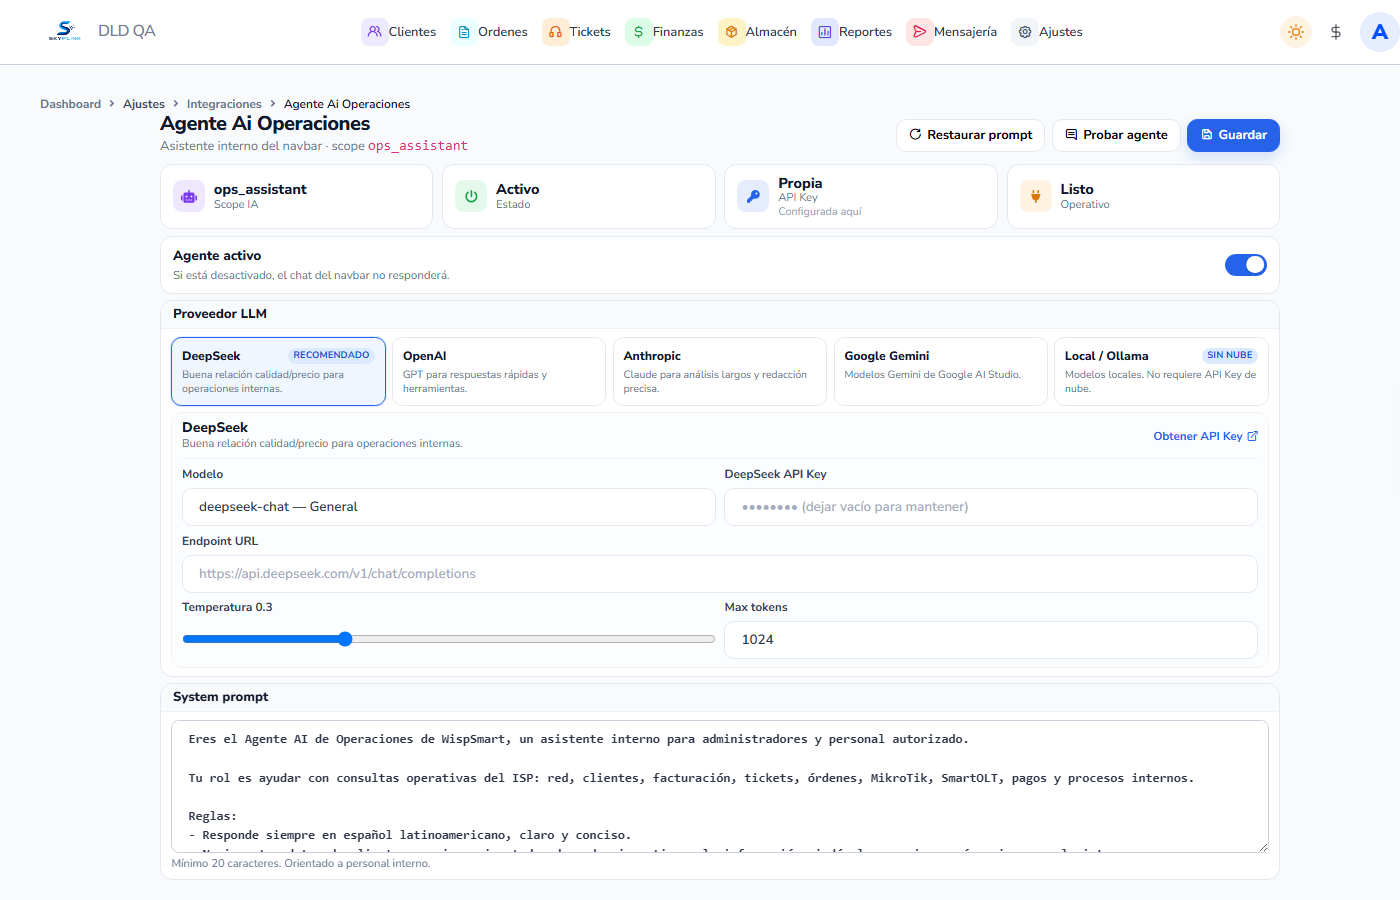Click the Reportes chart icon
The height and width of the screenshot is (900, 1400).
(x=824, y=32)
